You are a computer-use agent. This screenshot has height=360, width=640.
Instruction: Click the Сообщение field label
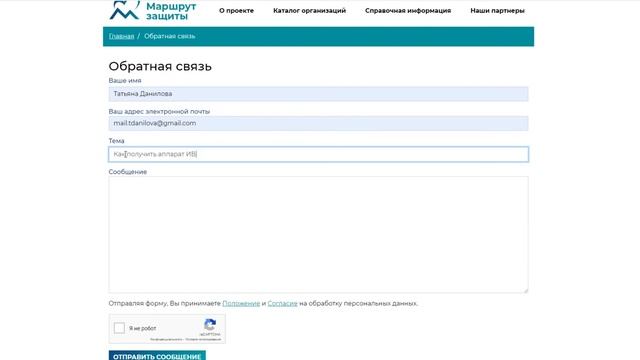click(x=128, y=172)
